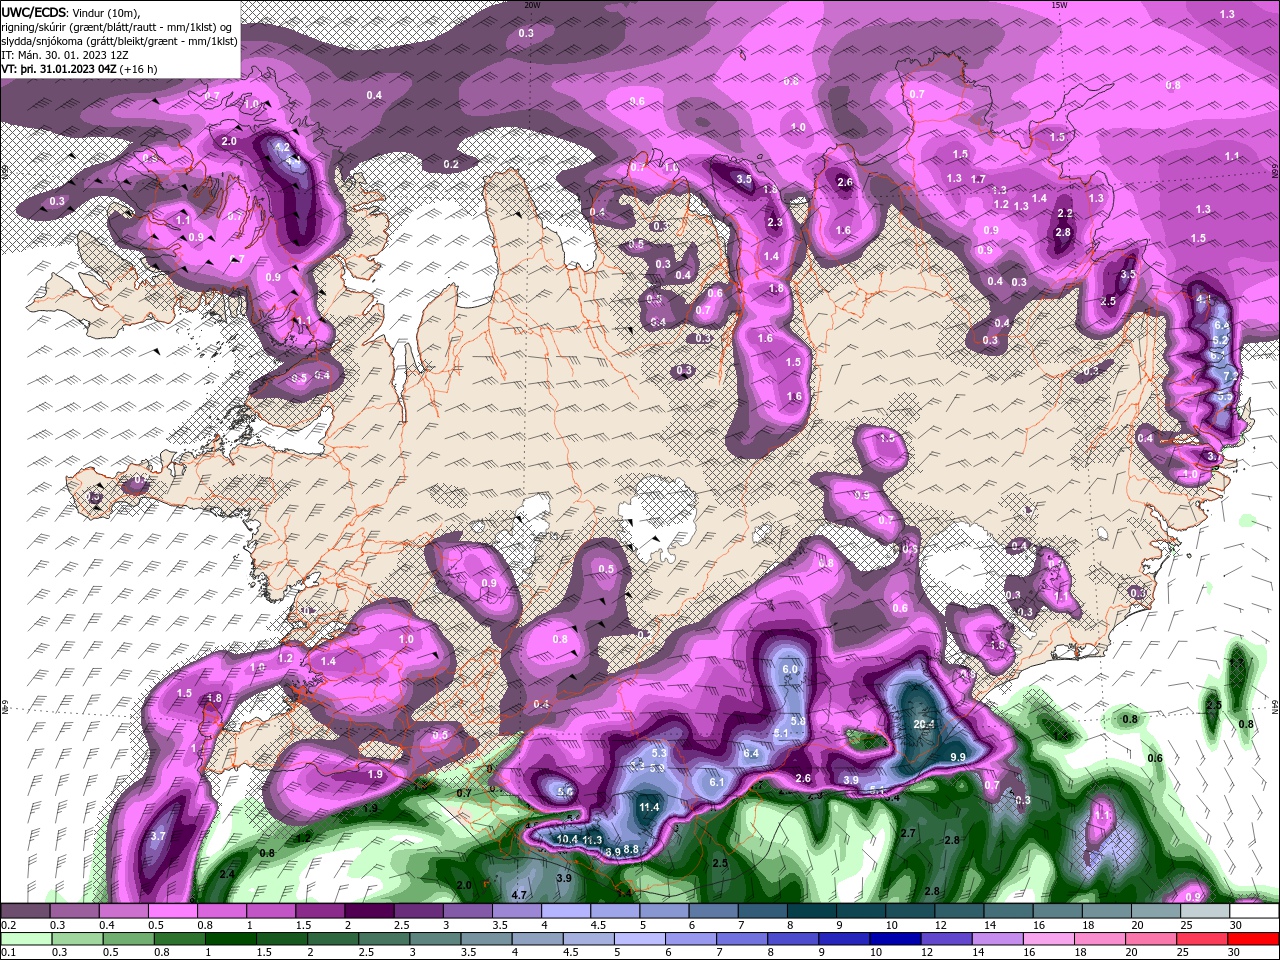Screen dimensions: 1280x960
Task: Click the 11.4 value on the south coast
Action: (649, 807)
